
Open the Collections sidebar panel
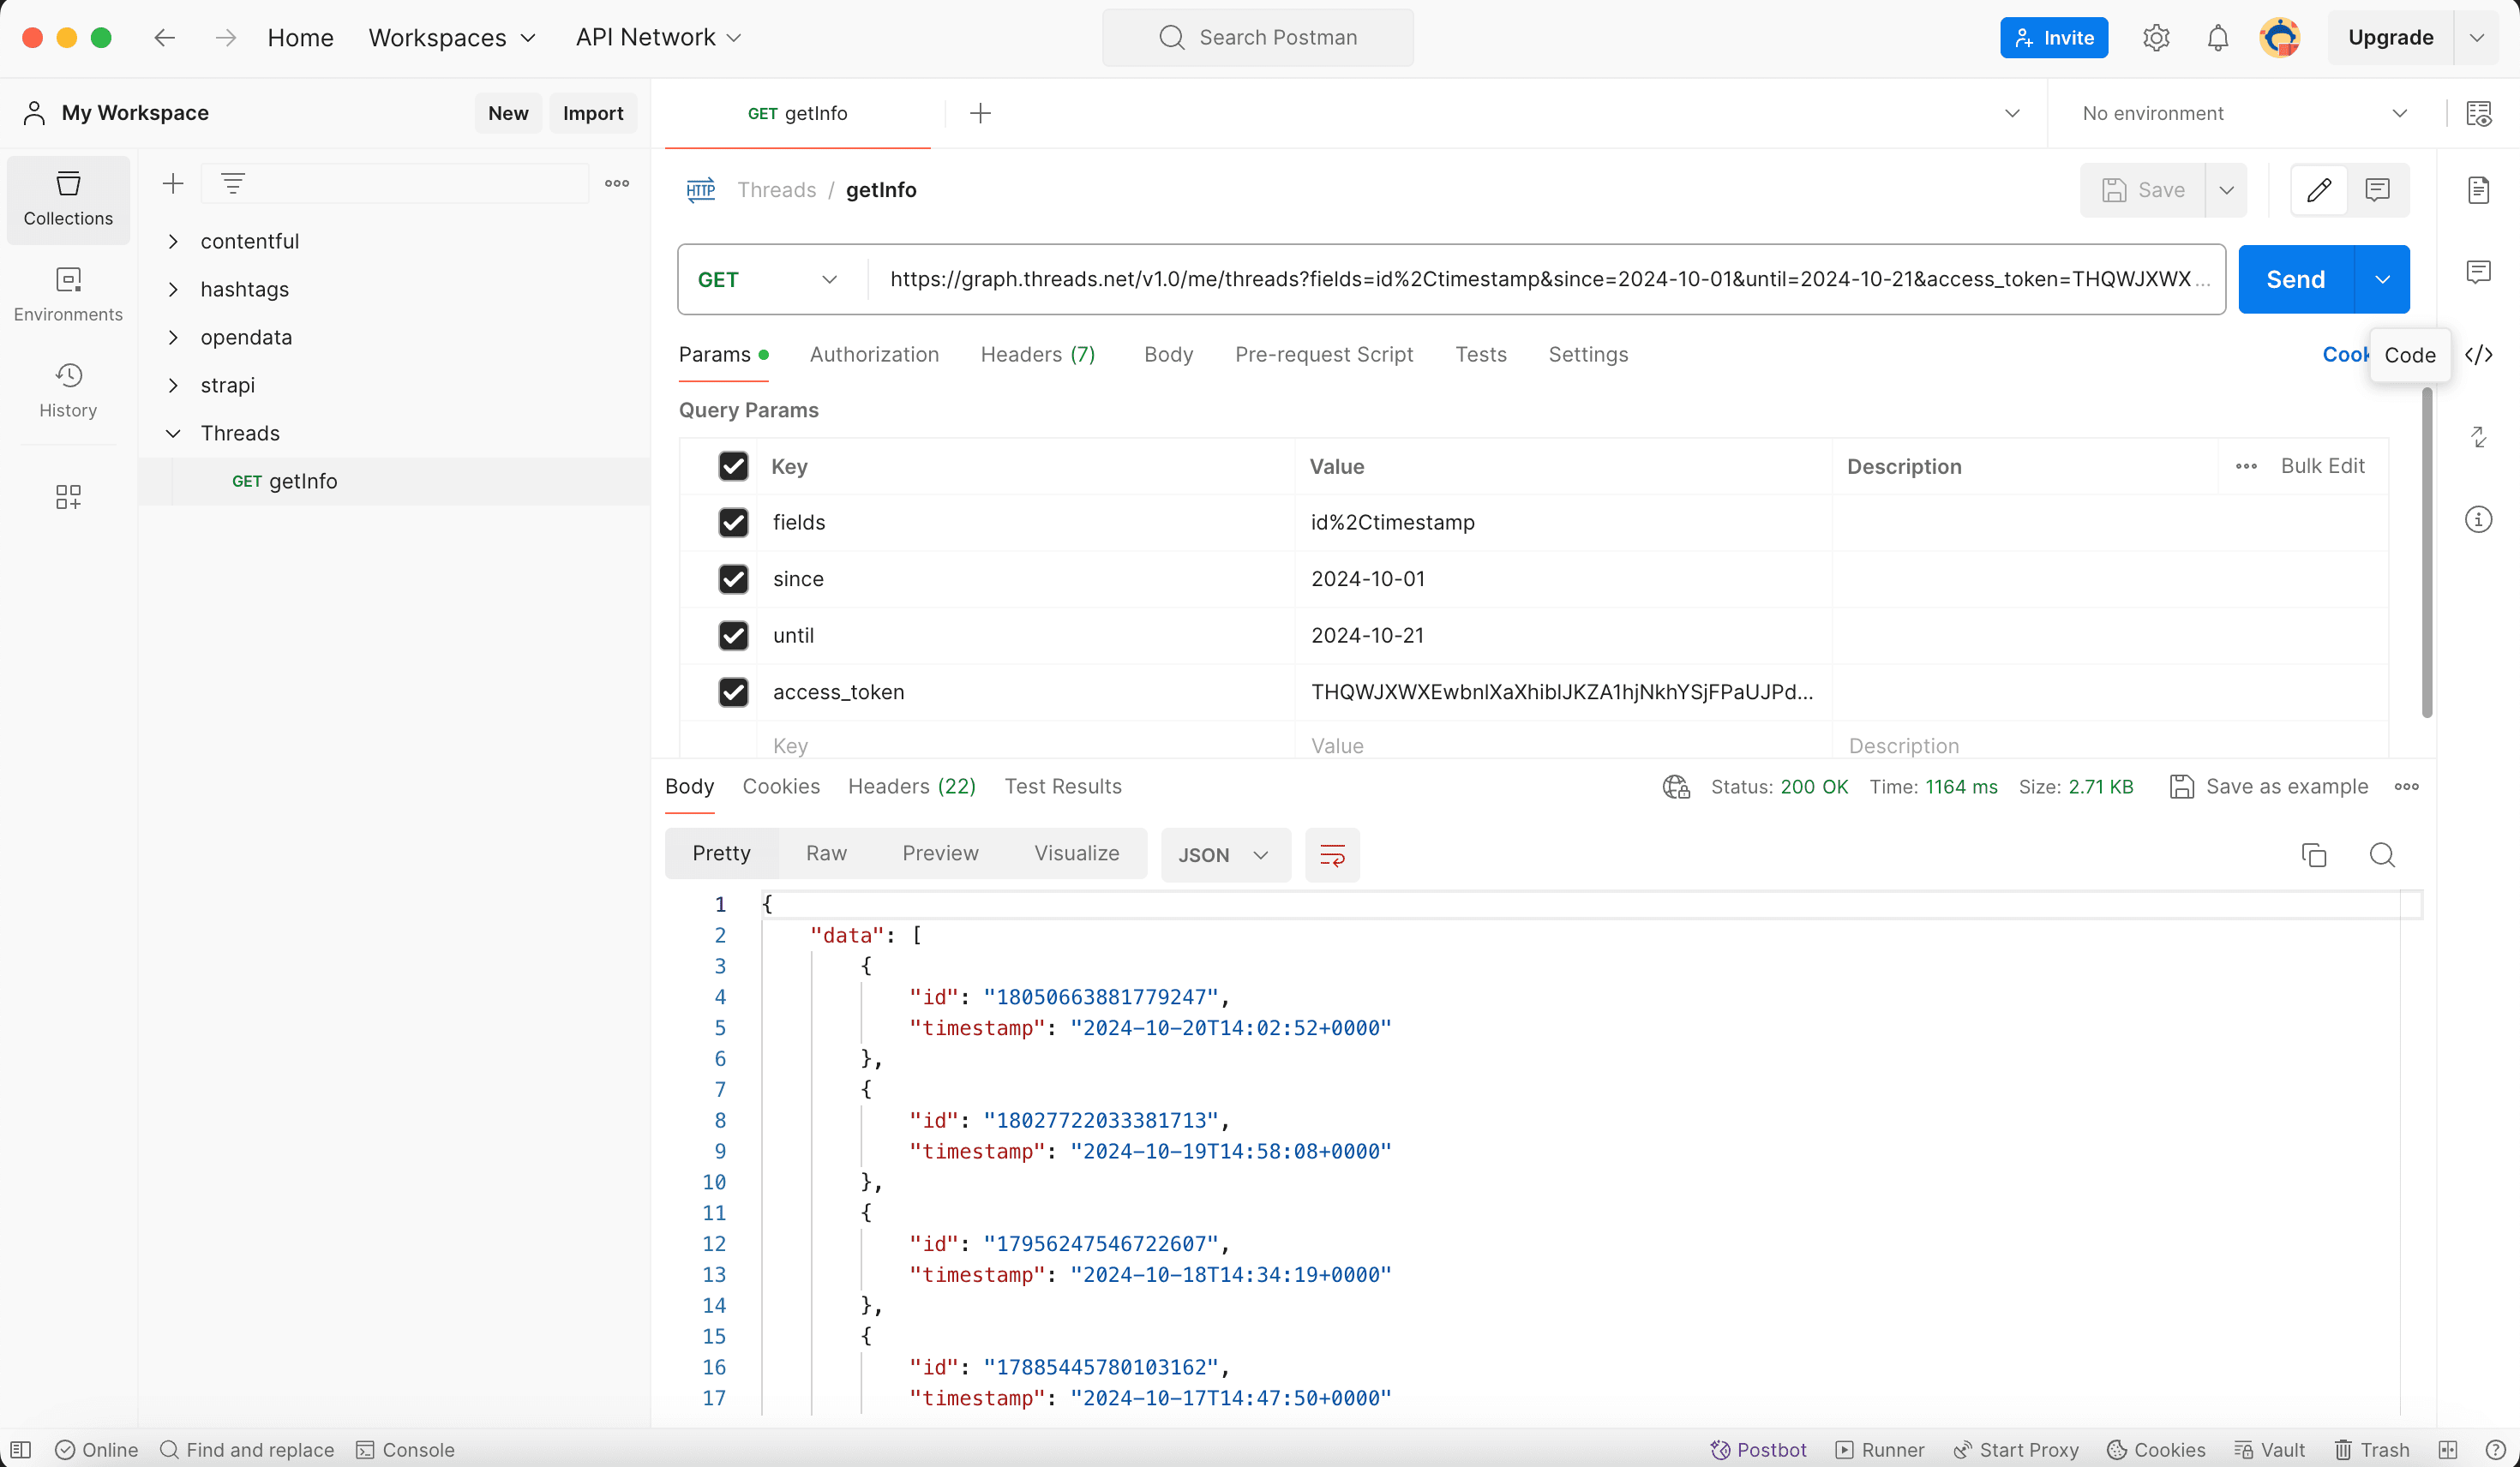(x=67, y=199)
